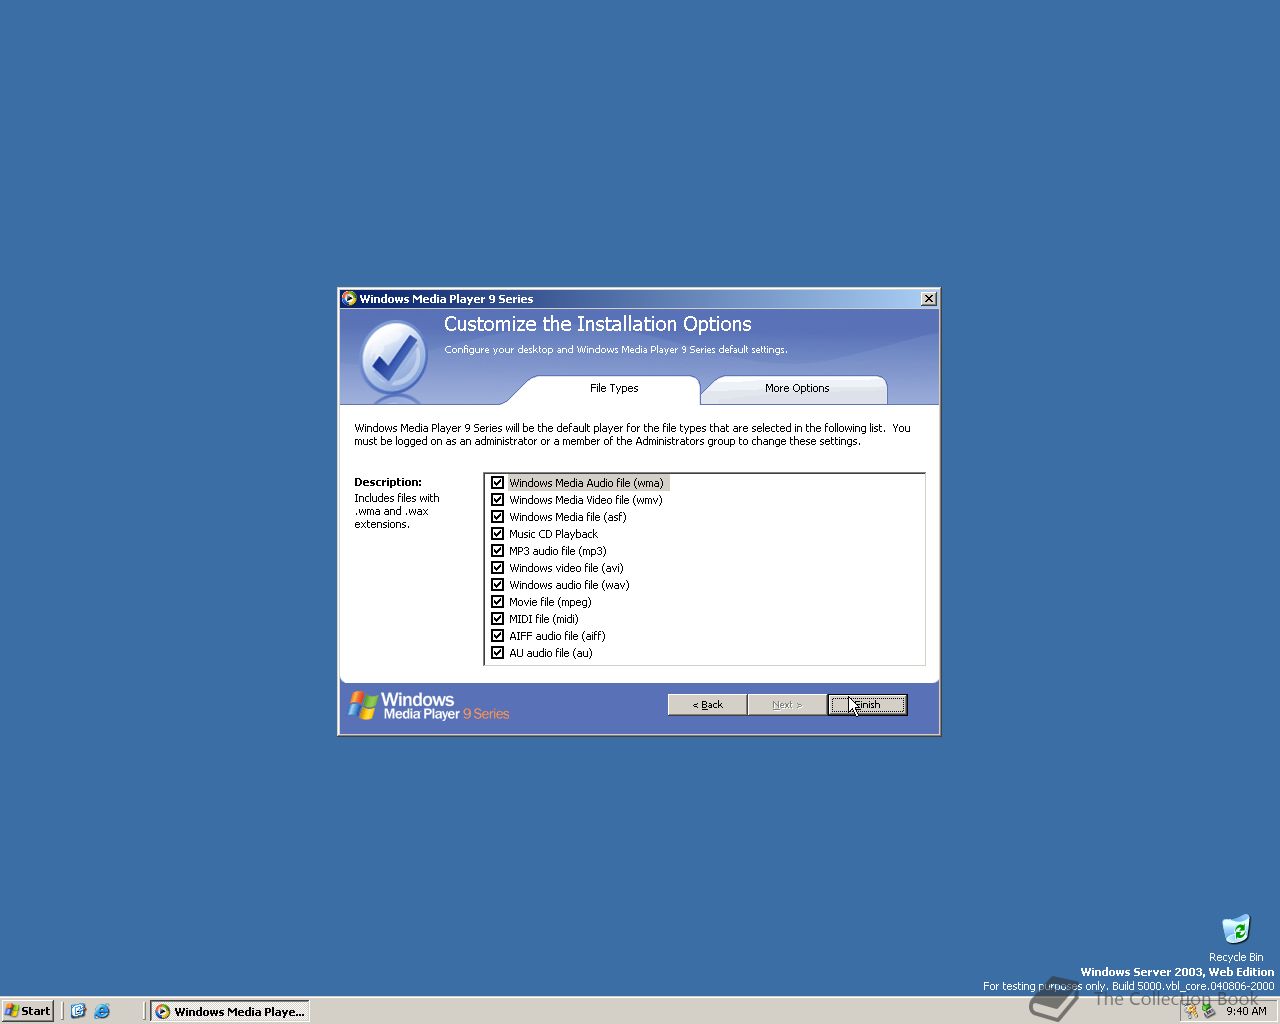The height and width of the screenshot is (1024, 1280).
Task: Uncheck AU audio file (au)
Action: pos(497,653)
